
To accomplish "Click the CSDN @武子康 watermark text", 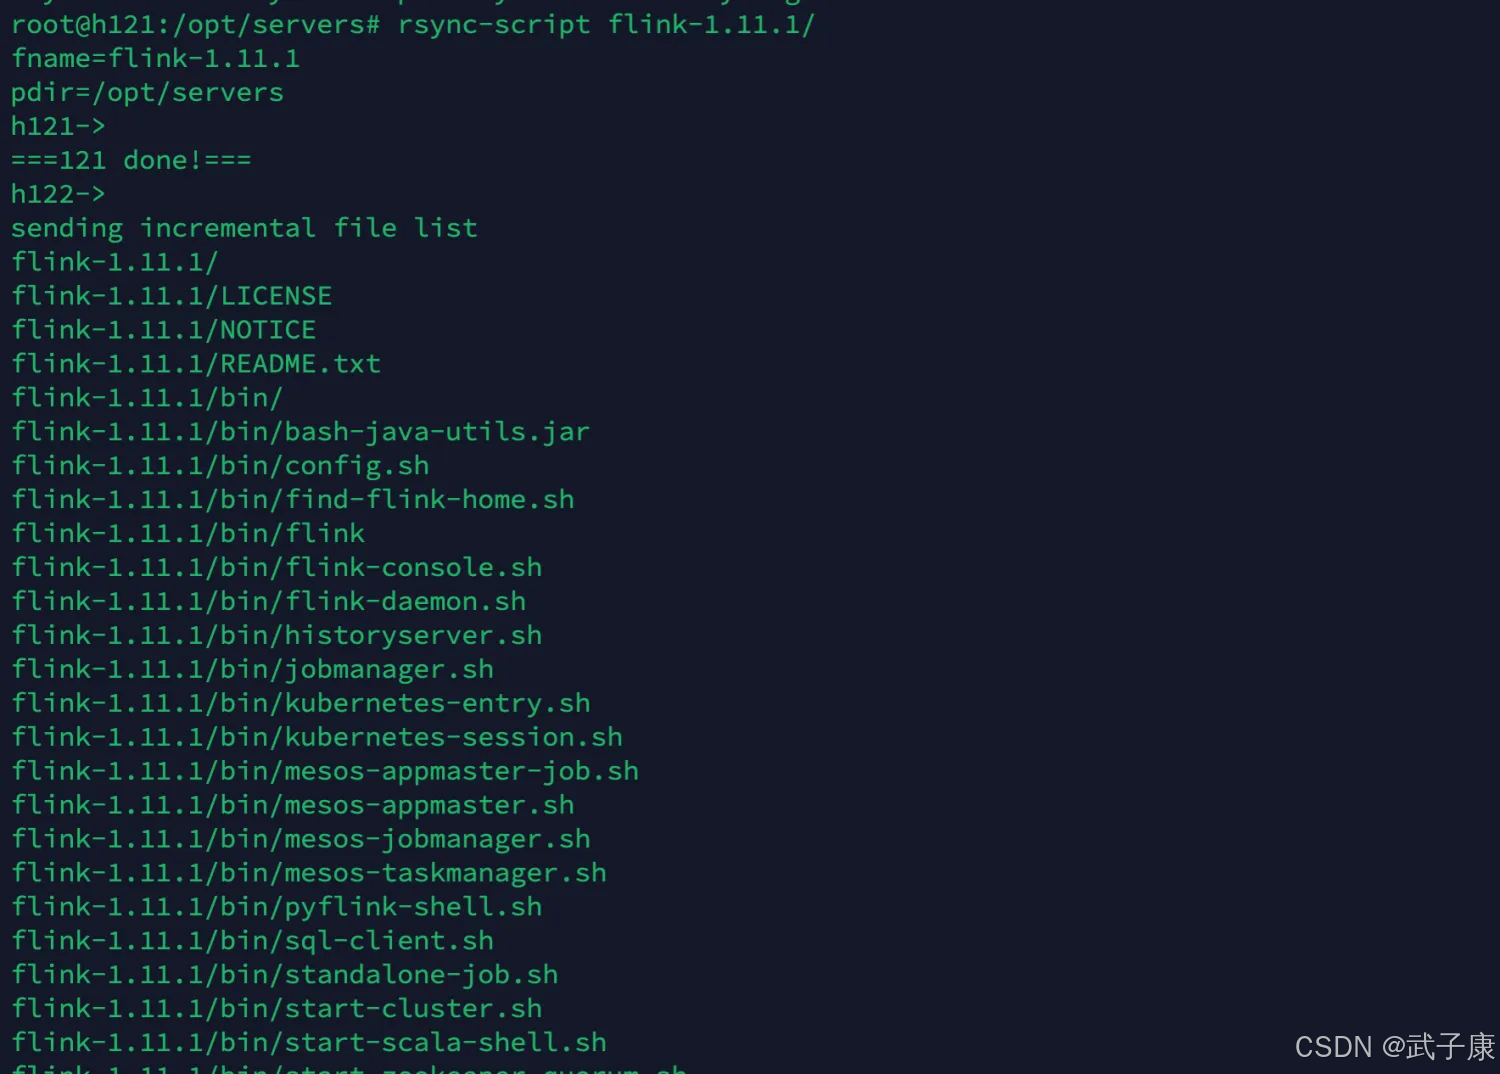I will [x=1394, y=1047].
